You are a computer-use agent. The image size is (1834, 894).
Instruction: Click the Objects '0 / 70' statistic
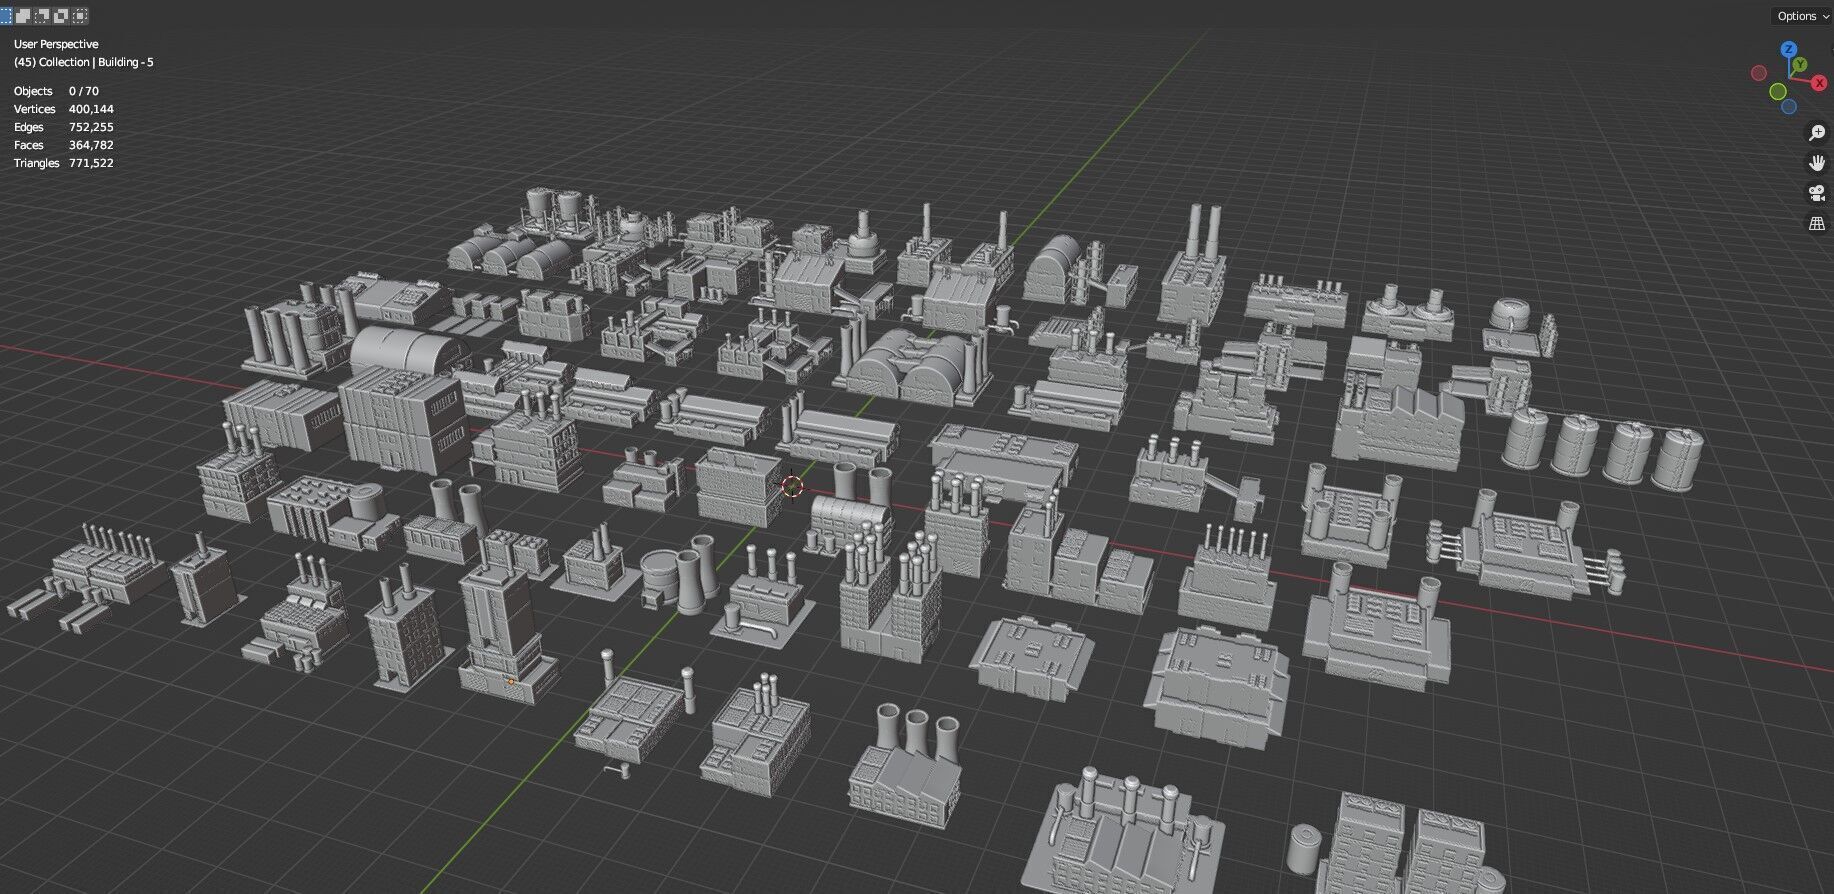point(84,91)
